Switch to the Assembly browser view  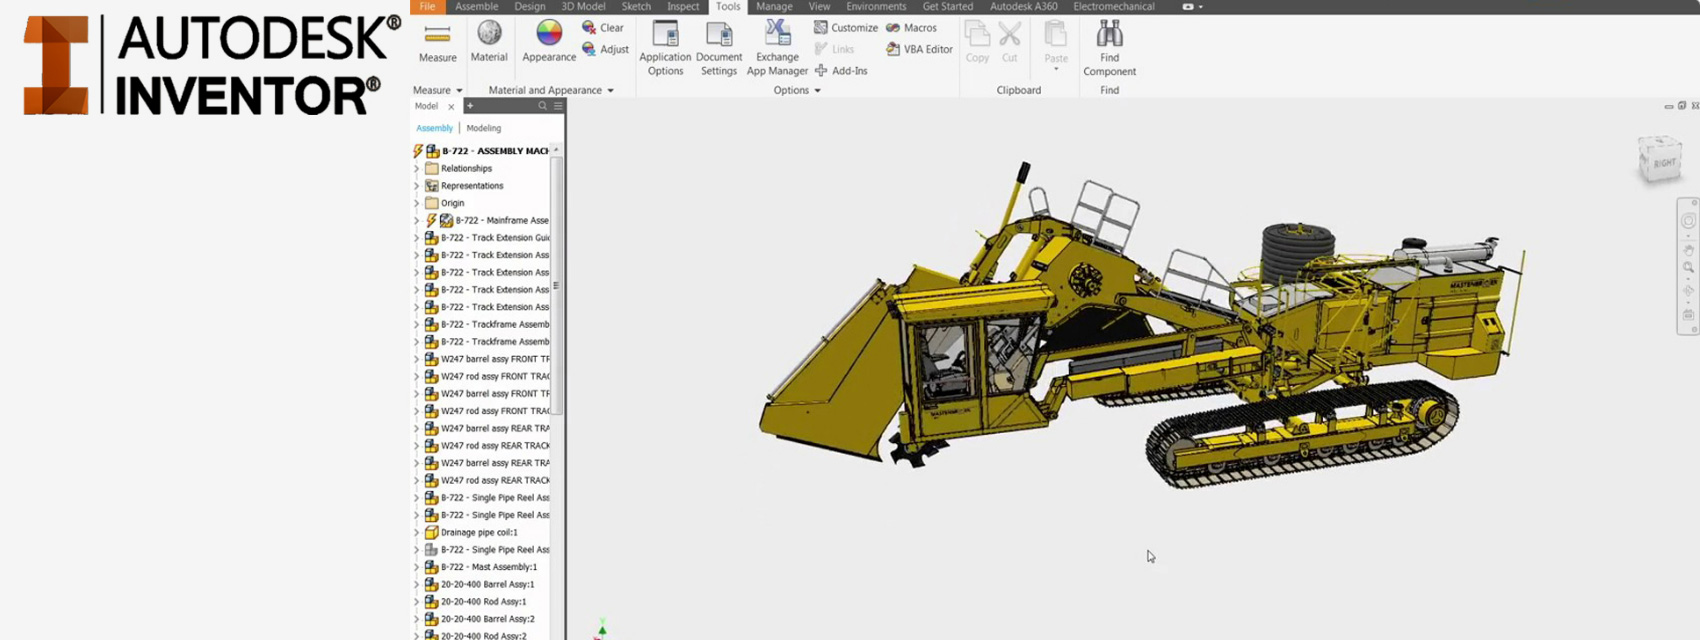coord(434,128)
